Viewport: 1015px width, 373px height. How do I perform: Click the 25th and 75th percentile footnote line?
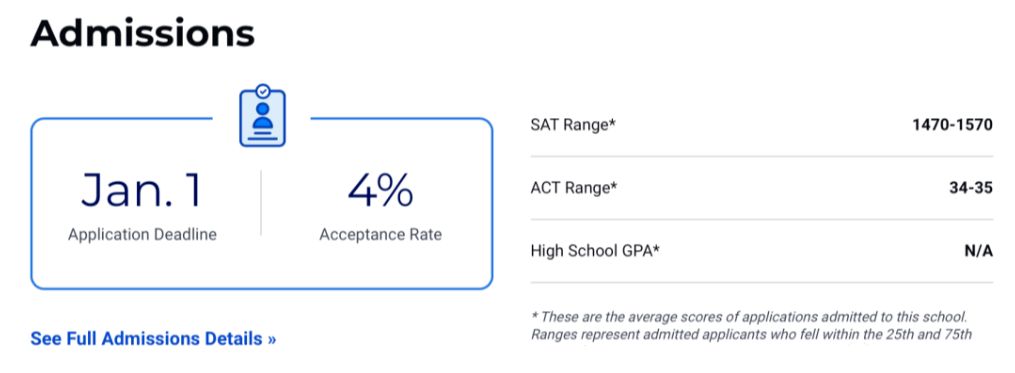pos(752,335)
